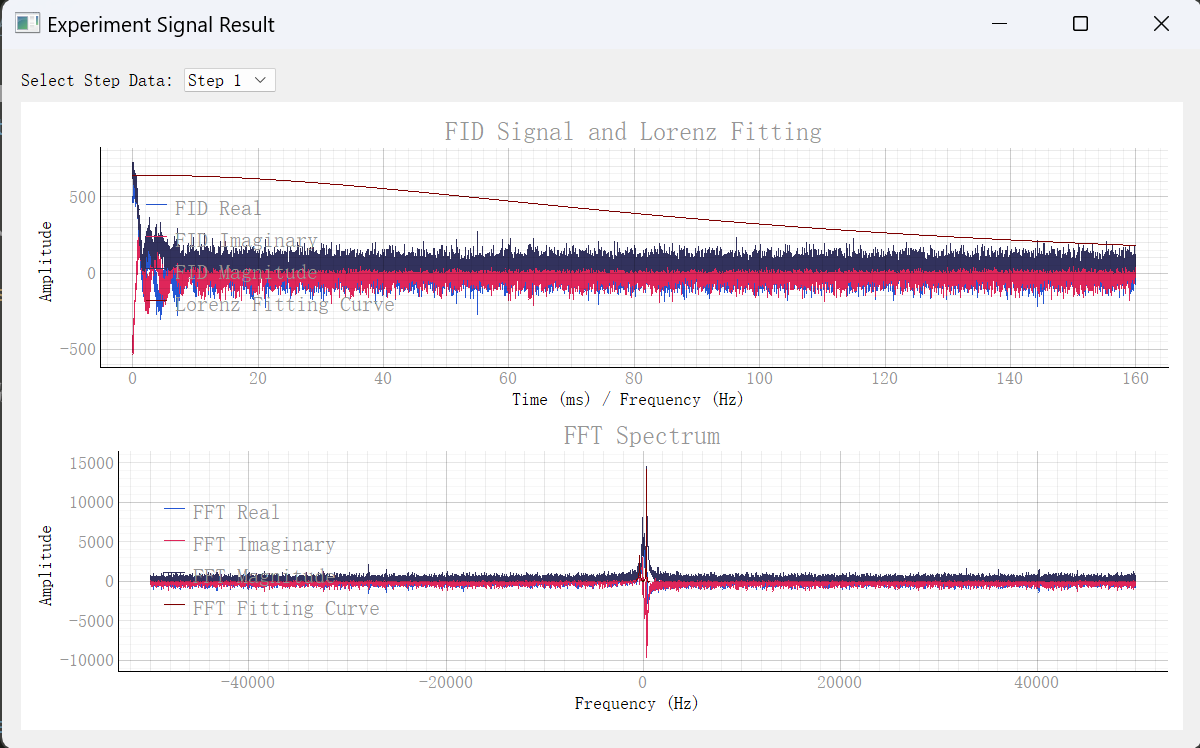
Task: Click the "Select Step Data:" label
Action: point(97,80)
